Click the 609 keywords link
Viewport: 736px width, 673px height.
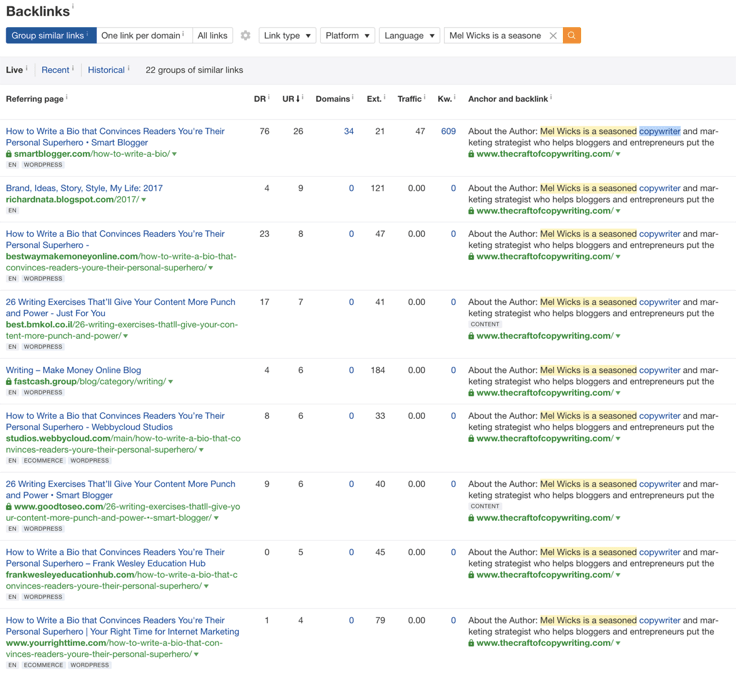coord(448,131)
